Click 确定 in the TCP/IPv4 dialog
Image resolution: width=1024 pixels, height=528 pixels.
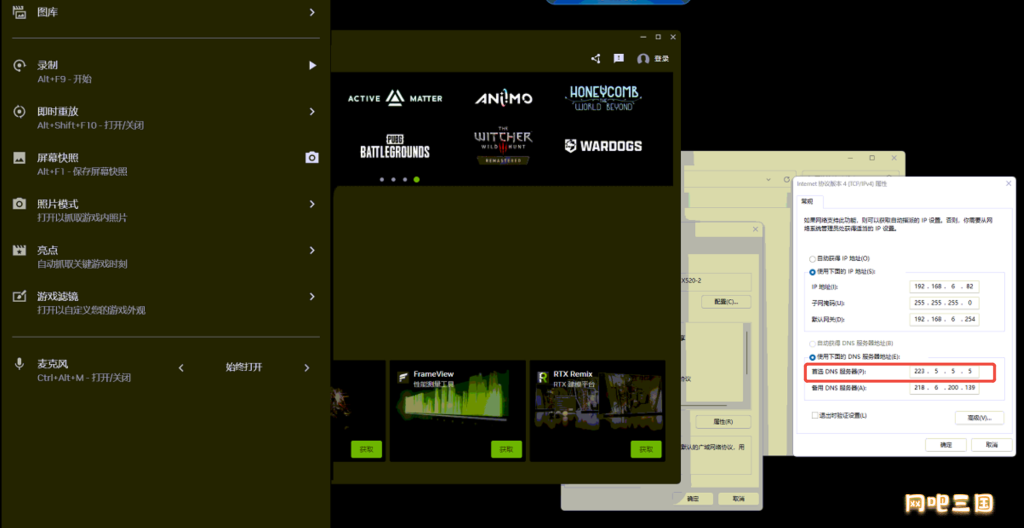[946, 444]
